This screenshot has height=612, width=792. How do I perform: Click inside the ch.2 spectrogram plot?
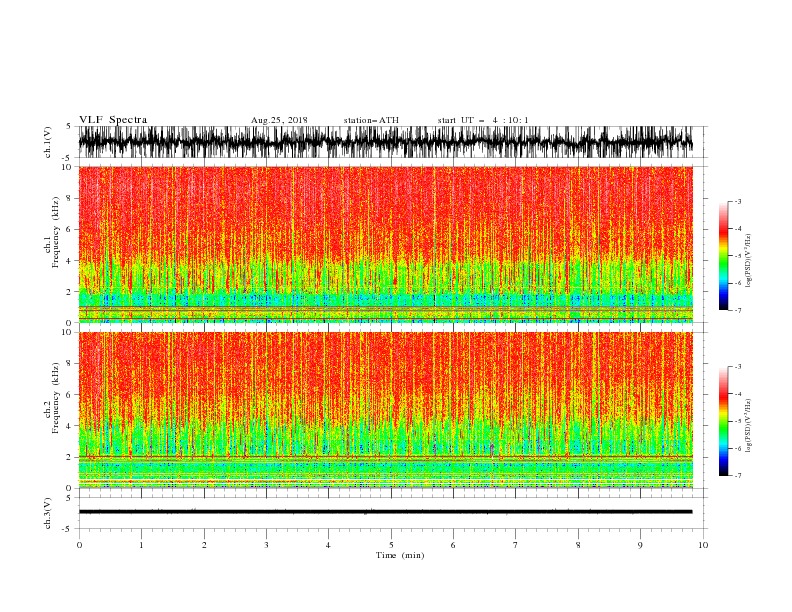click(385, 410)
